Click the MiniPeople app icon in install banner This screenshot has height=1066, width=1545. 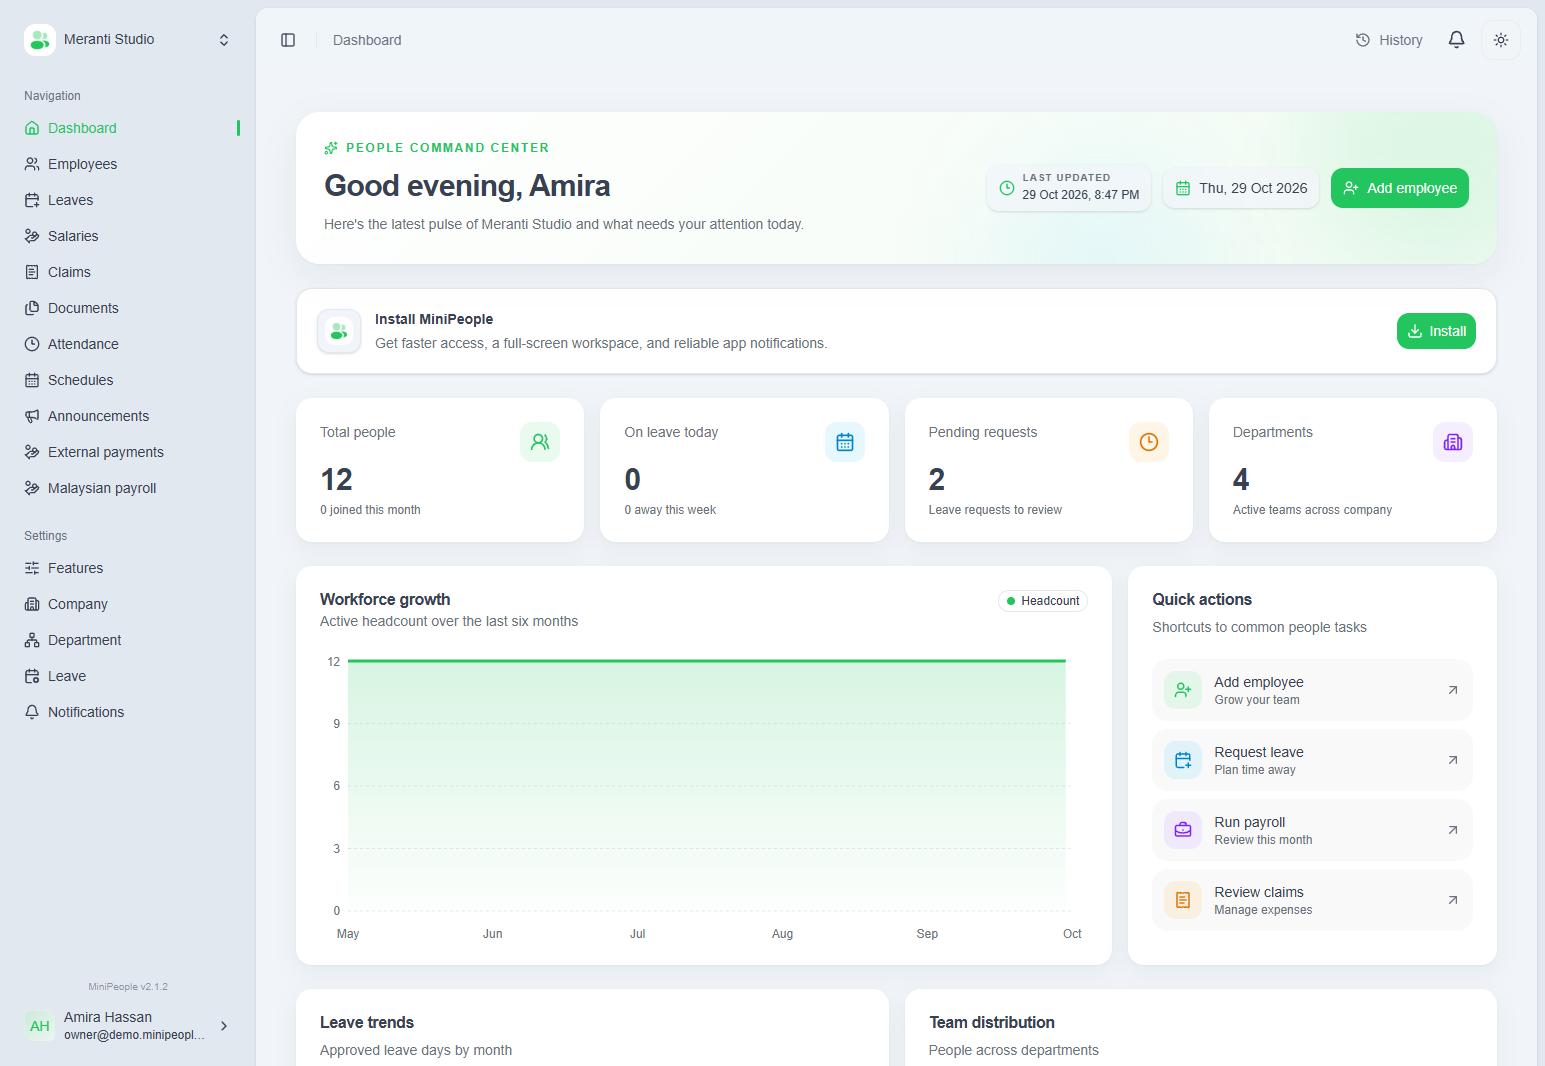click(339, 331)
